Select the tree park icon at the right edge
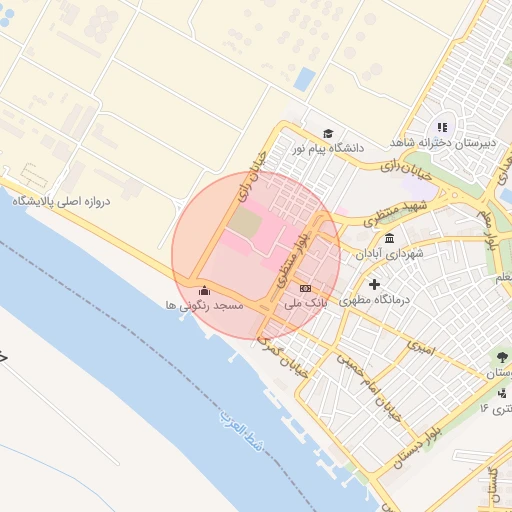512x512 pixels. (x=502, y=358)
